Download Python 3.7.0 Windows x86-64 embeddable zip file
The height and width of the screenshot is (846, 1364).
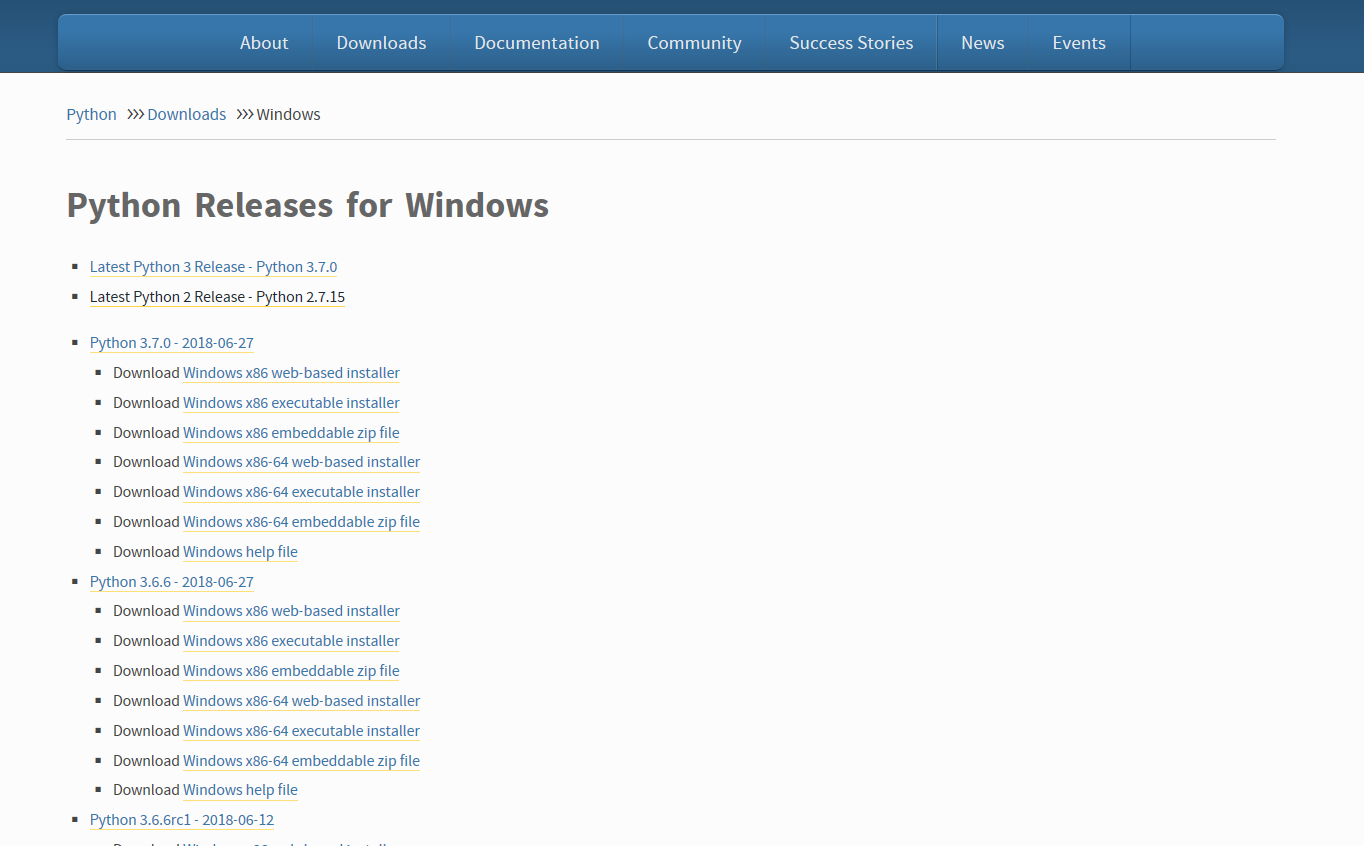coord(301,522)
